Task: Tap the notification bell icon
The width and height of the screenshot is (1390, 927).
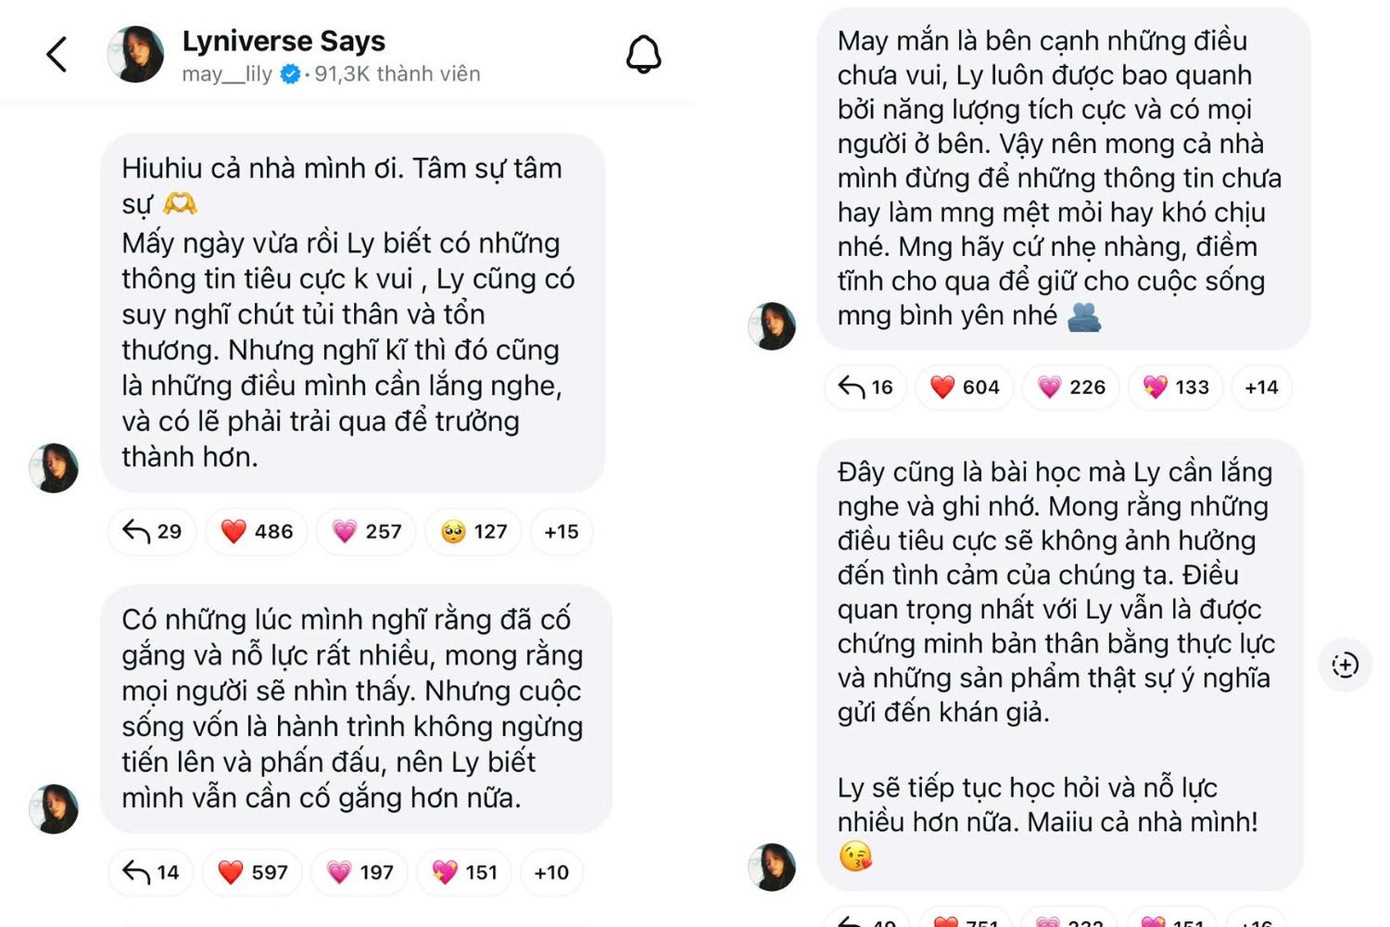Action: [x=643, y=54]
